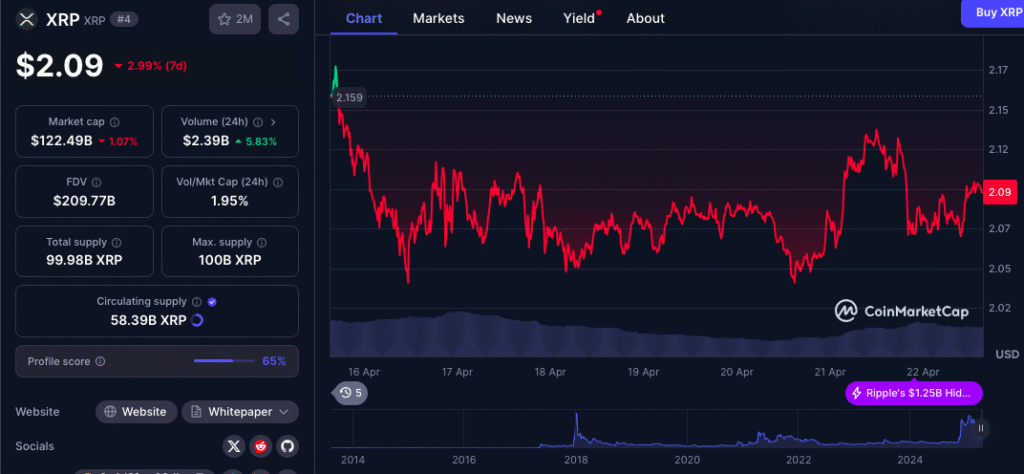Click the volume bars under the chart
The width and height of the screenshot is (1024, 474).
[656, 334]
